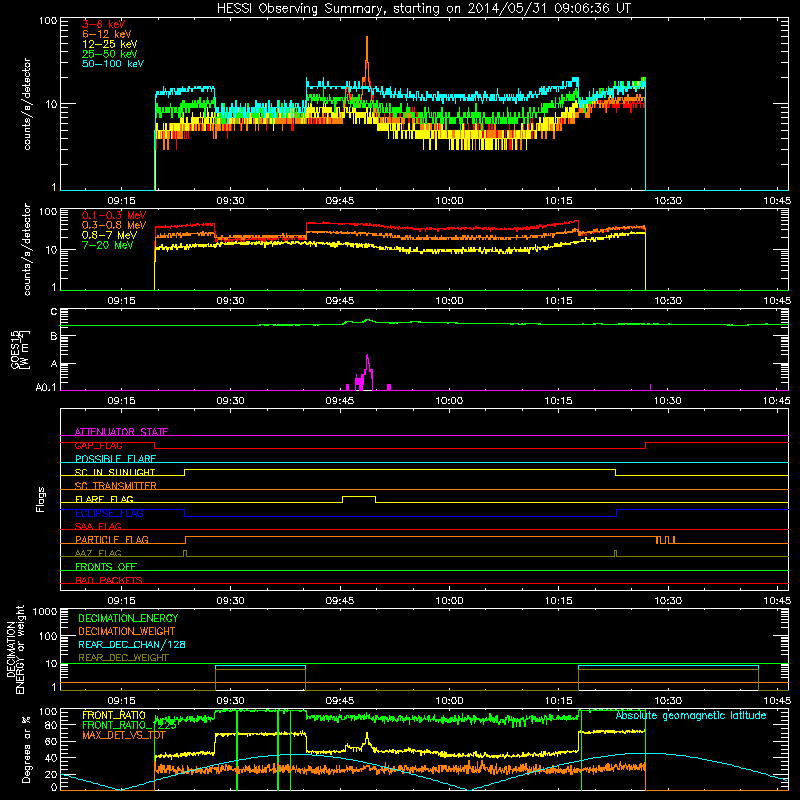Select the 6-12 keV legend label
Image resolution: width=800 pixels, height=800 pixels.
(107, 34)
